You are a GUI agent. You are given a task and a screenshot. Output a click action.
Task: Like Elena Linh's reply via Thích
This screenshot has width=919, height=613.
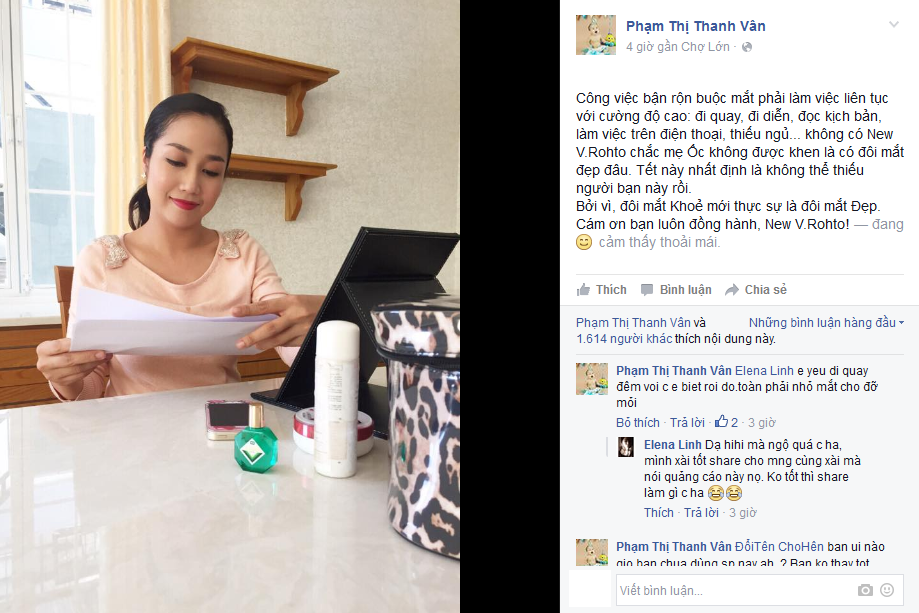click(x=659, y=513)
